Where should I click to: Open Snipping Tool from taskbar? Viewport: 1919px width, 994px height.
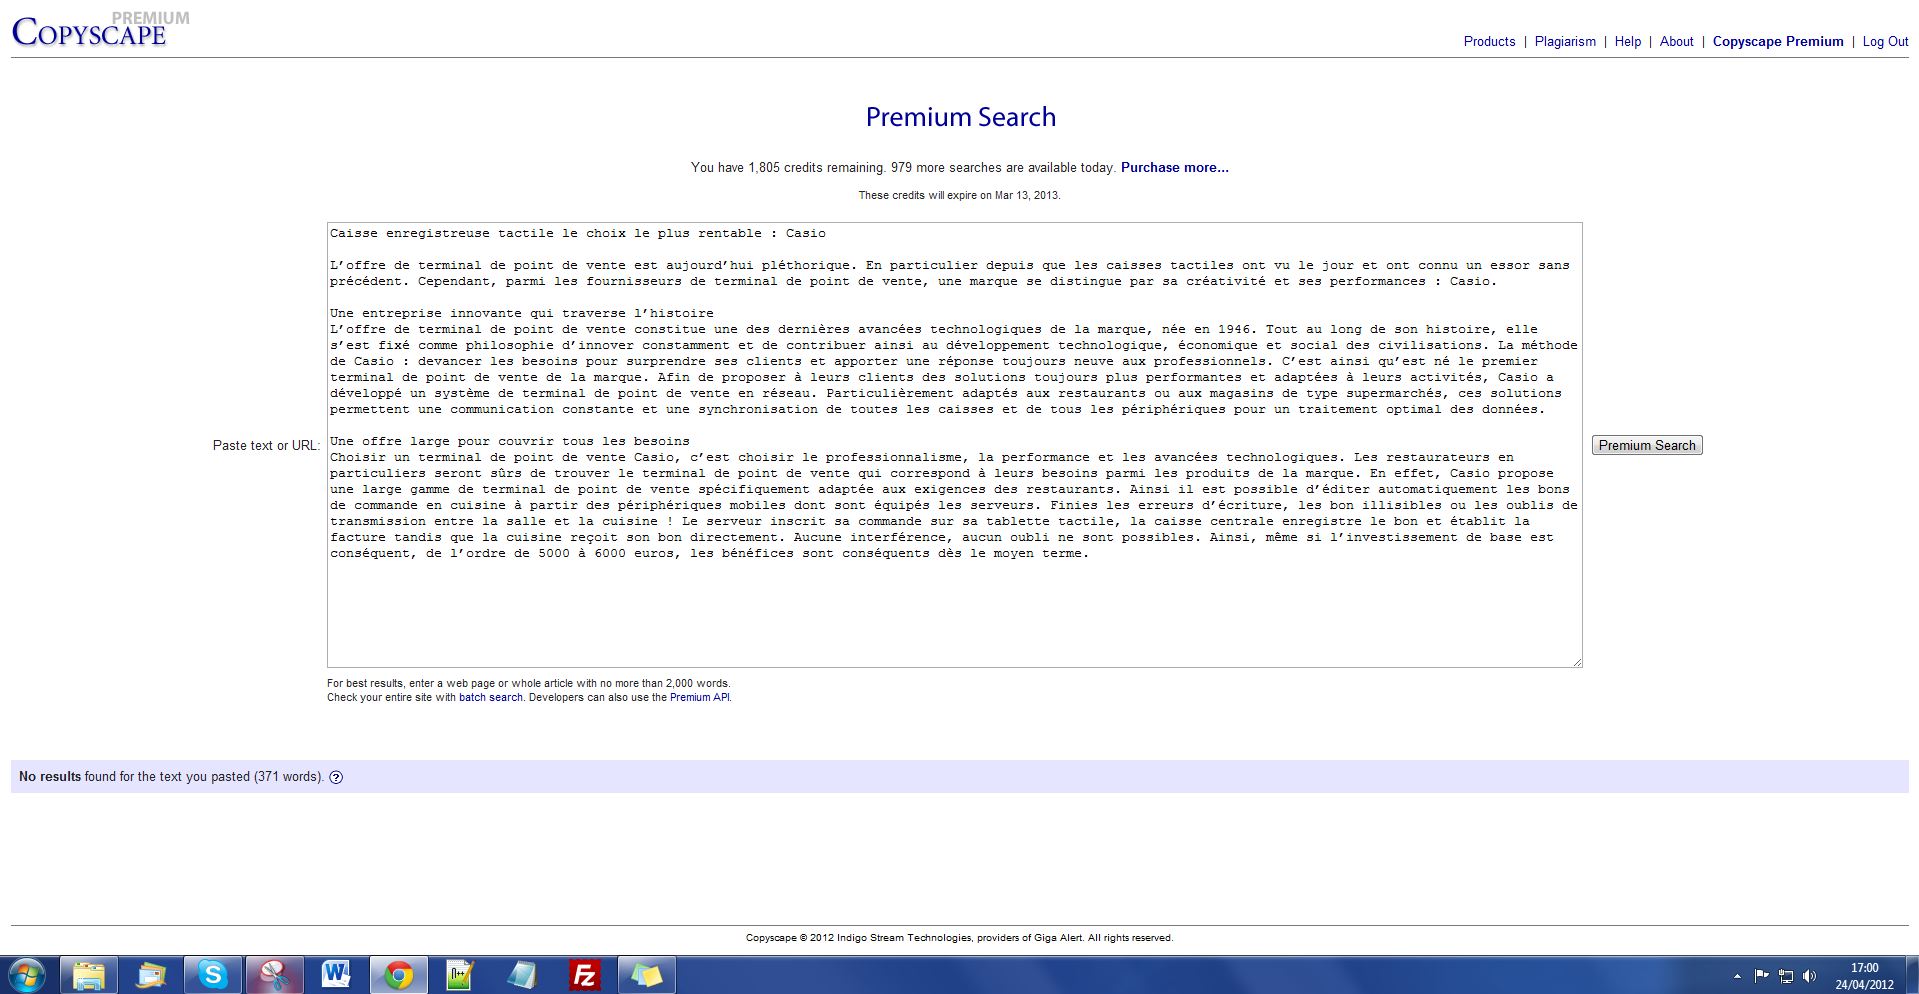(274, 974)
